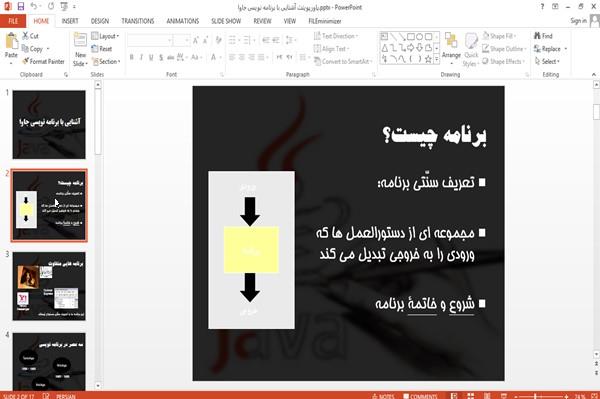Toggle Bold formatting
The height and width of the screenshot is (399, 600).
(x=132, y=57)
